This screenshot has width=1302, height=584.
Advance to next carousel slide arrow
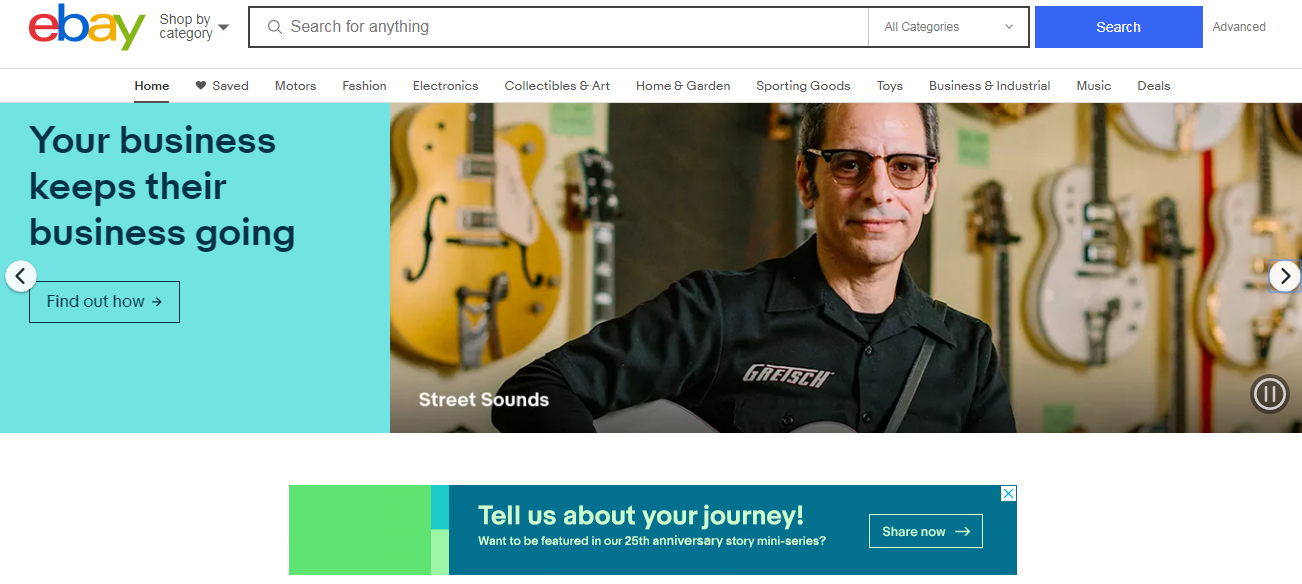tap(1285, 276)
